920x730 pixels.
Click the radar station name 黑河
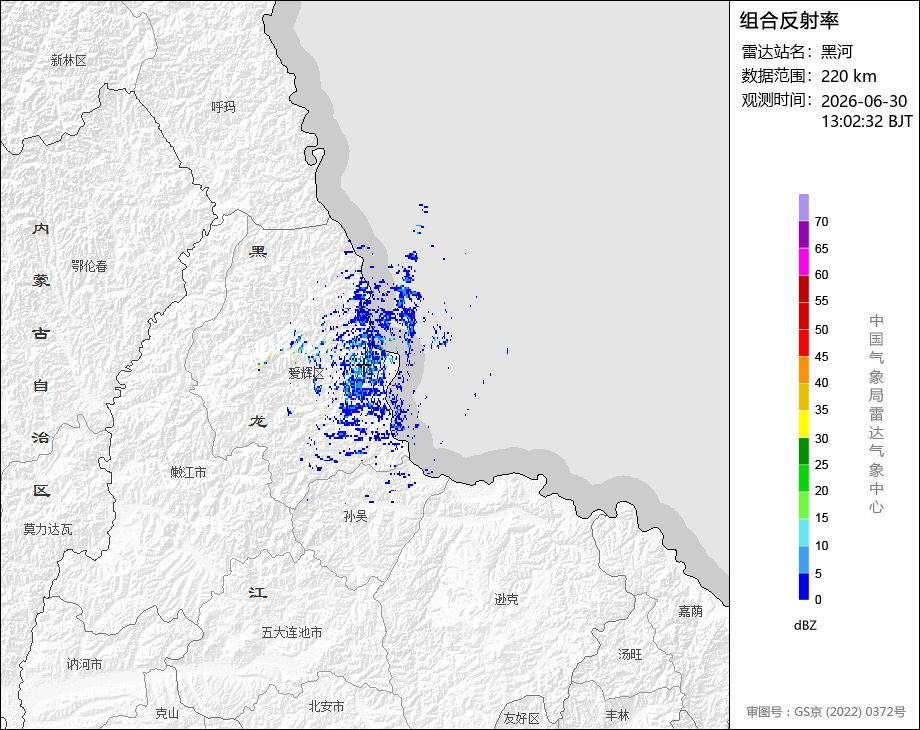(836, 52)
